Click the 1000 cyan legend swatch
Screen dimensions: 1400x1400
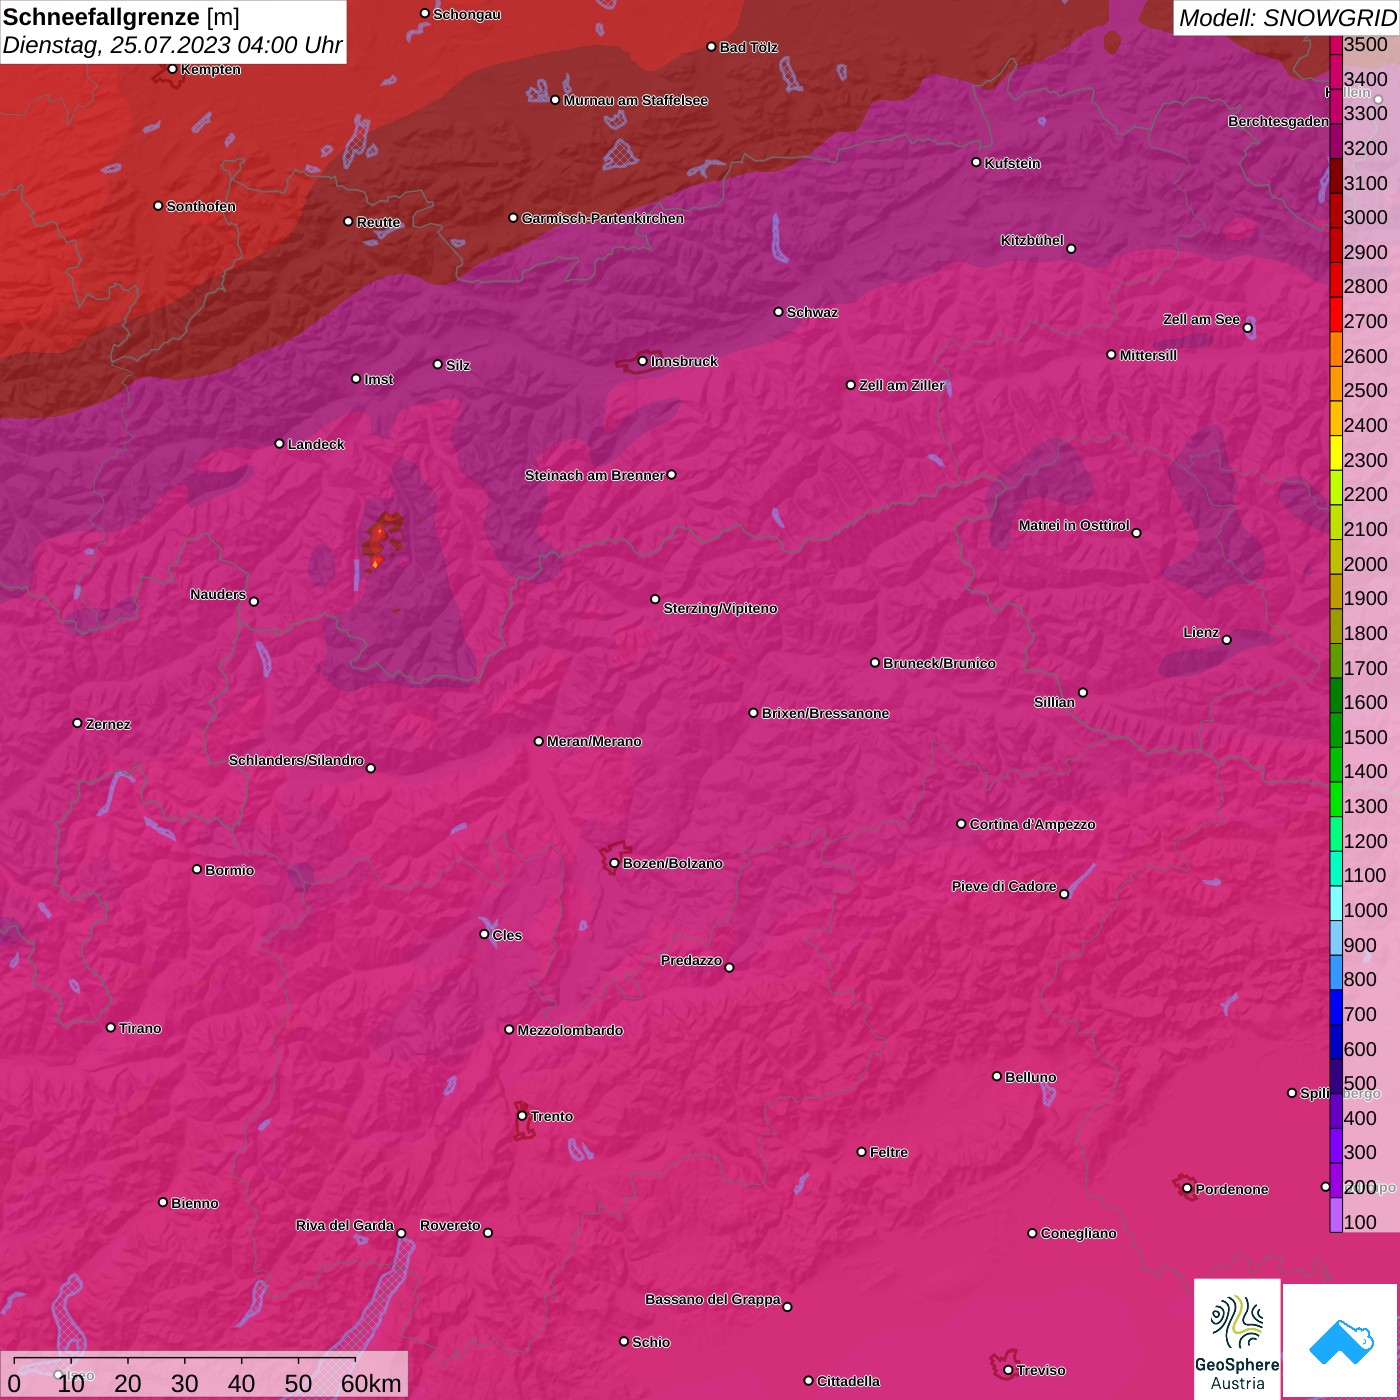[x=1336, y=903]
